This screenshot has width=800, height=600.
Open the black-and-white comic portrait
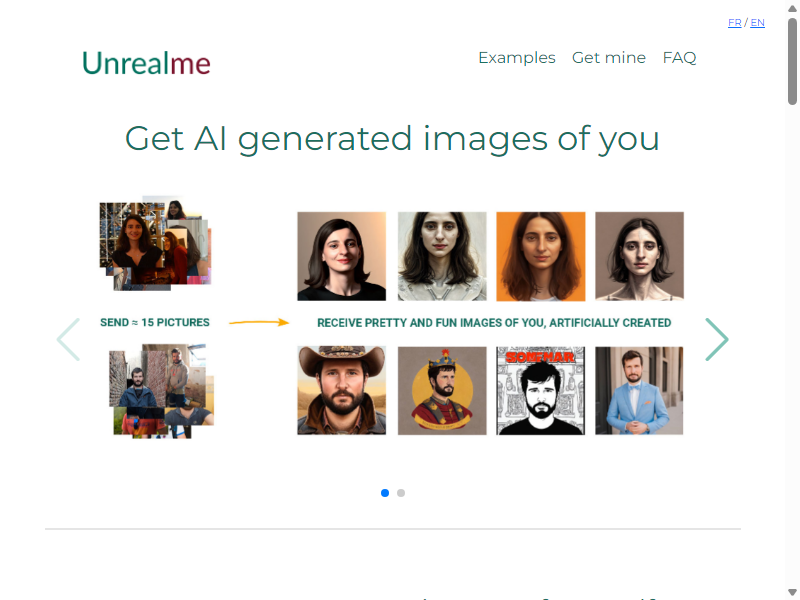point(541,390)
